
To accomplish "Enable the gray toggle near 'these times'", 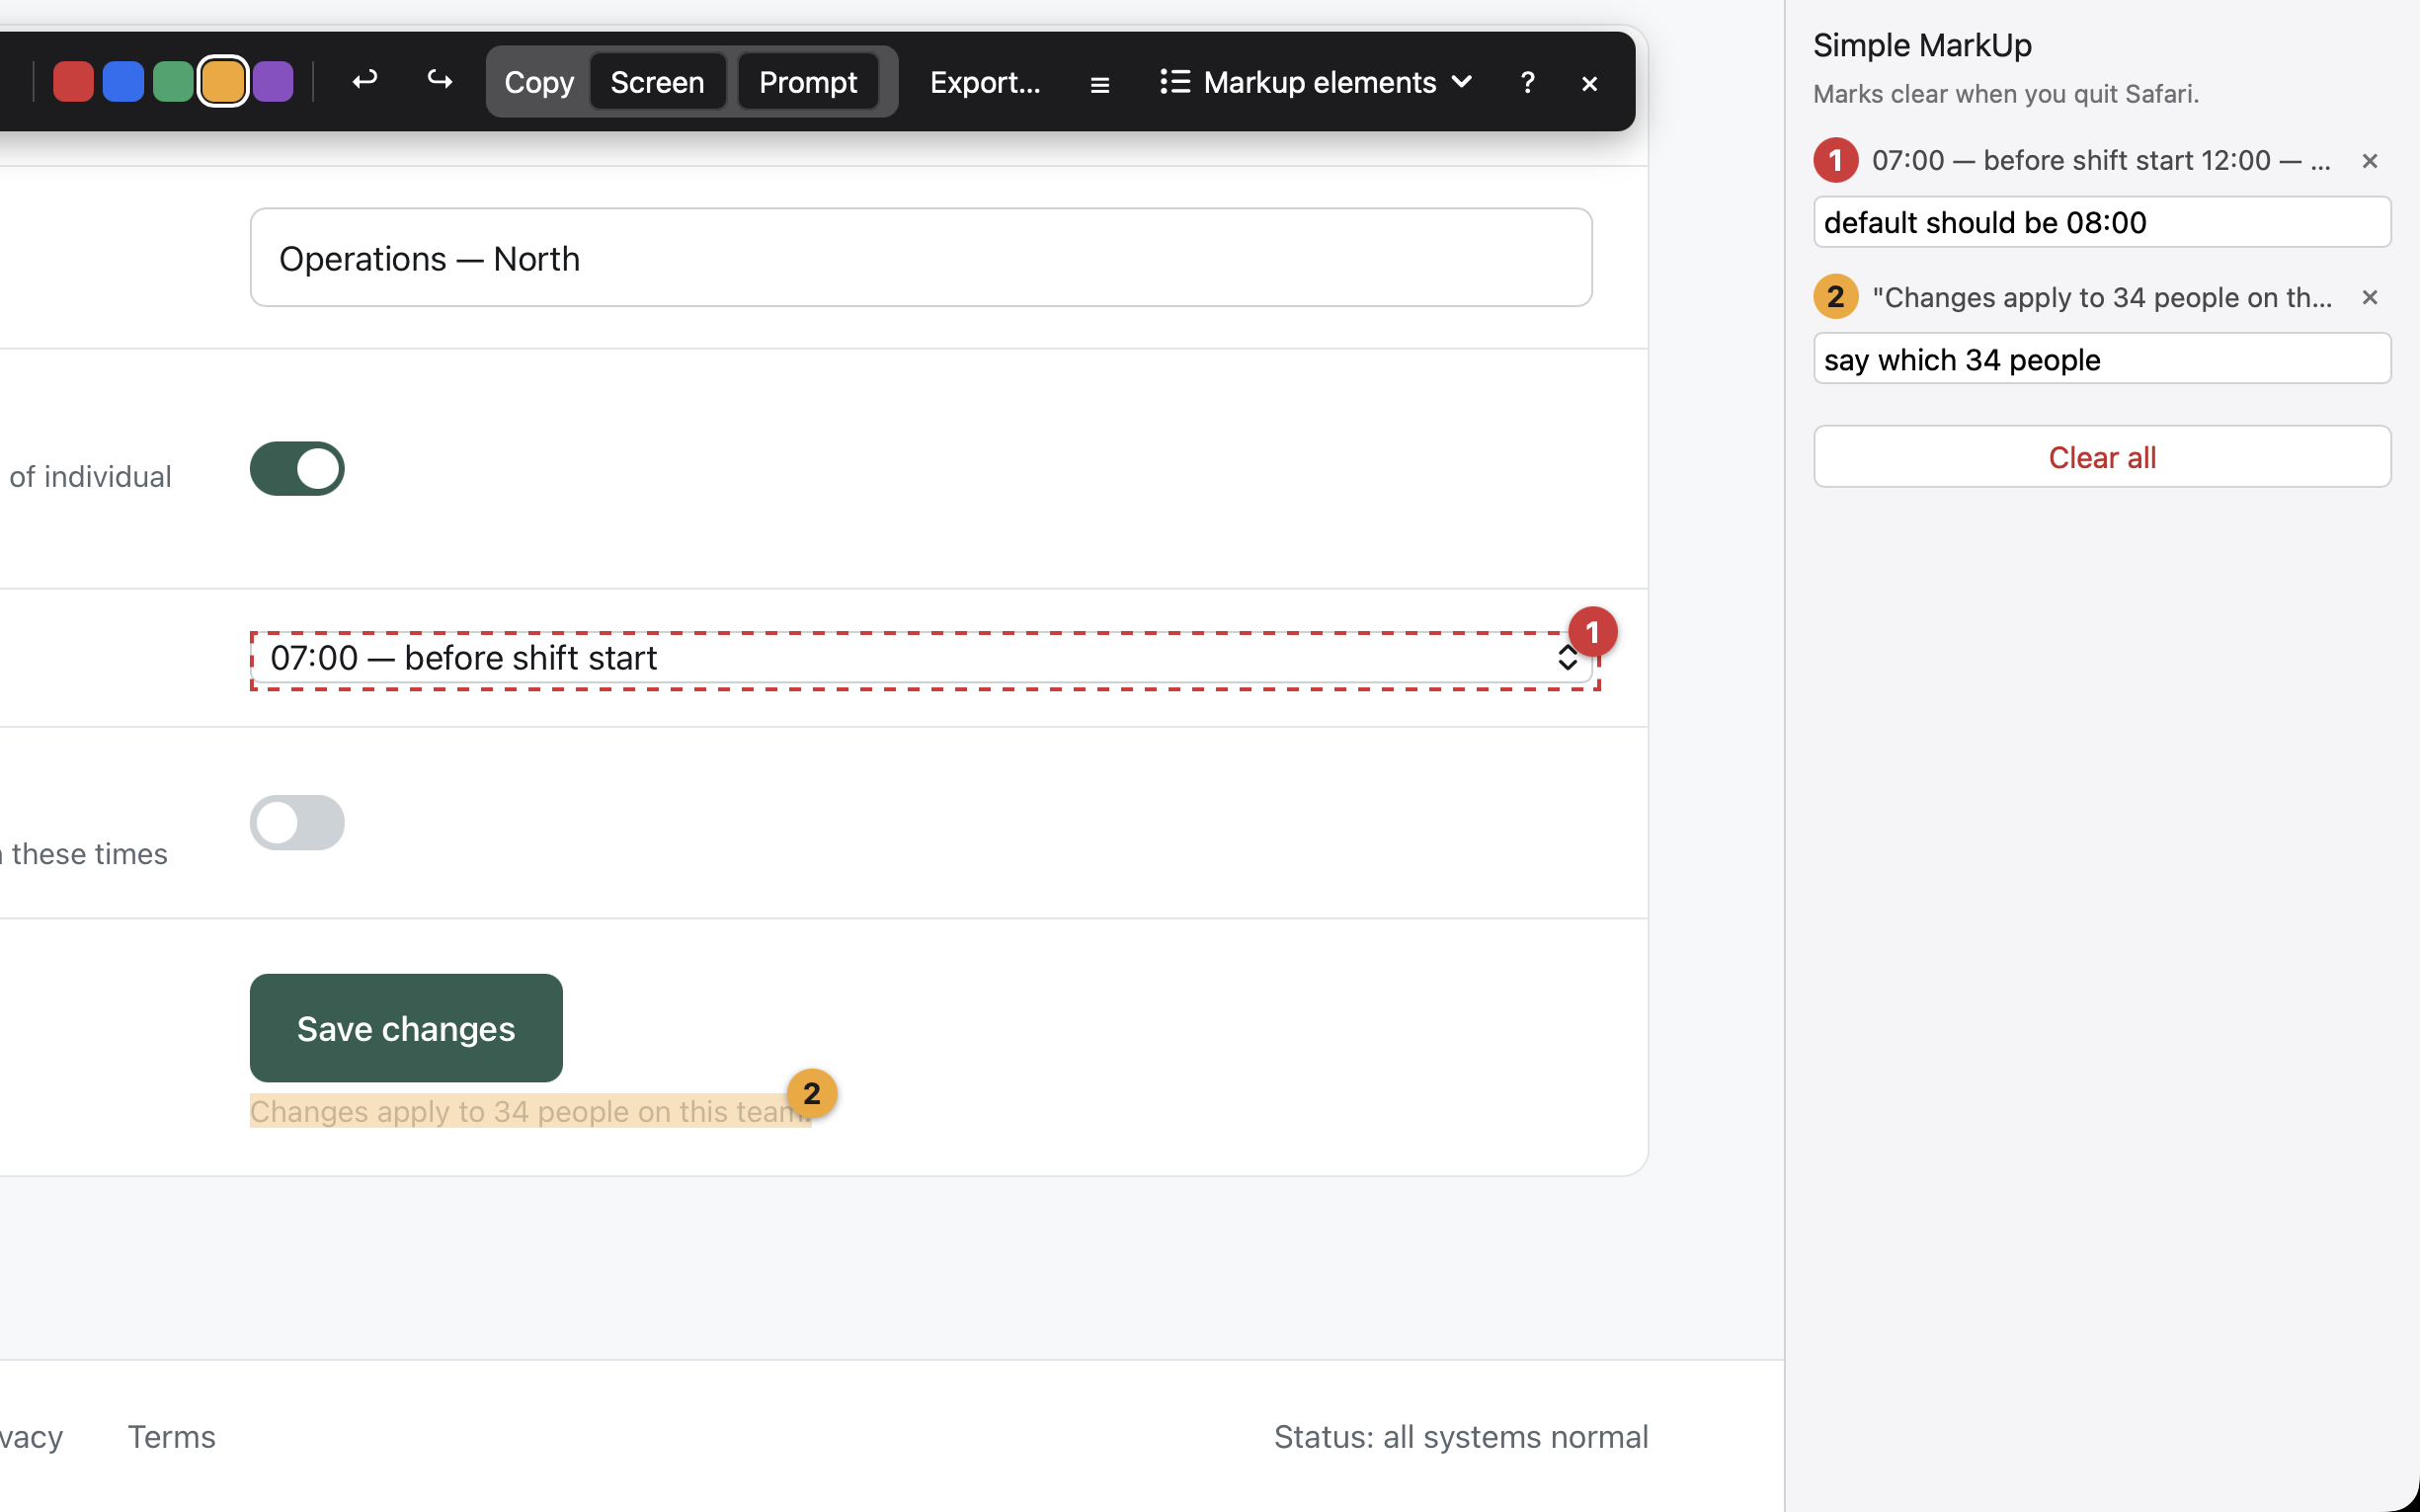I will [297, 823].
